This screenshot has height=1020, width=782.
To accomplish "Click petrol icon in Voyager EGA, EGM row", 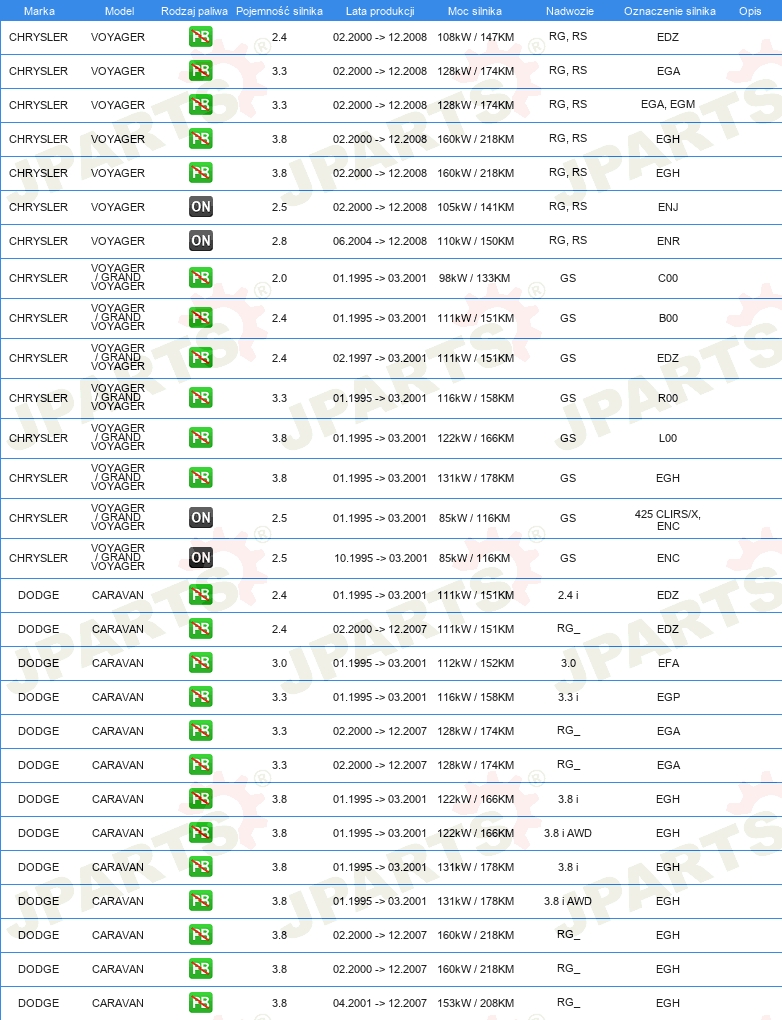I will pyautogui.click(x=200, y=105).
